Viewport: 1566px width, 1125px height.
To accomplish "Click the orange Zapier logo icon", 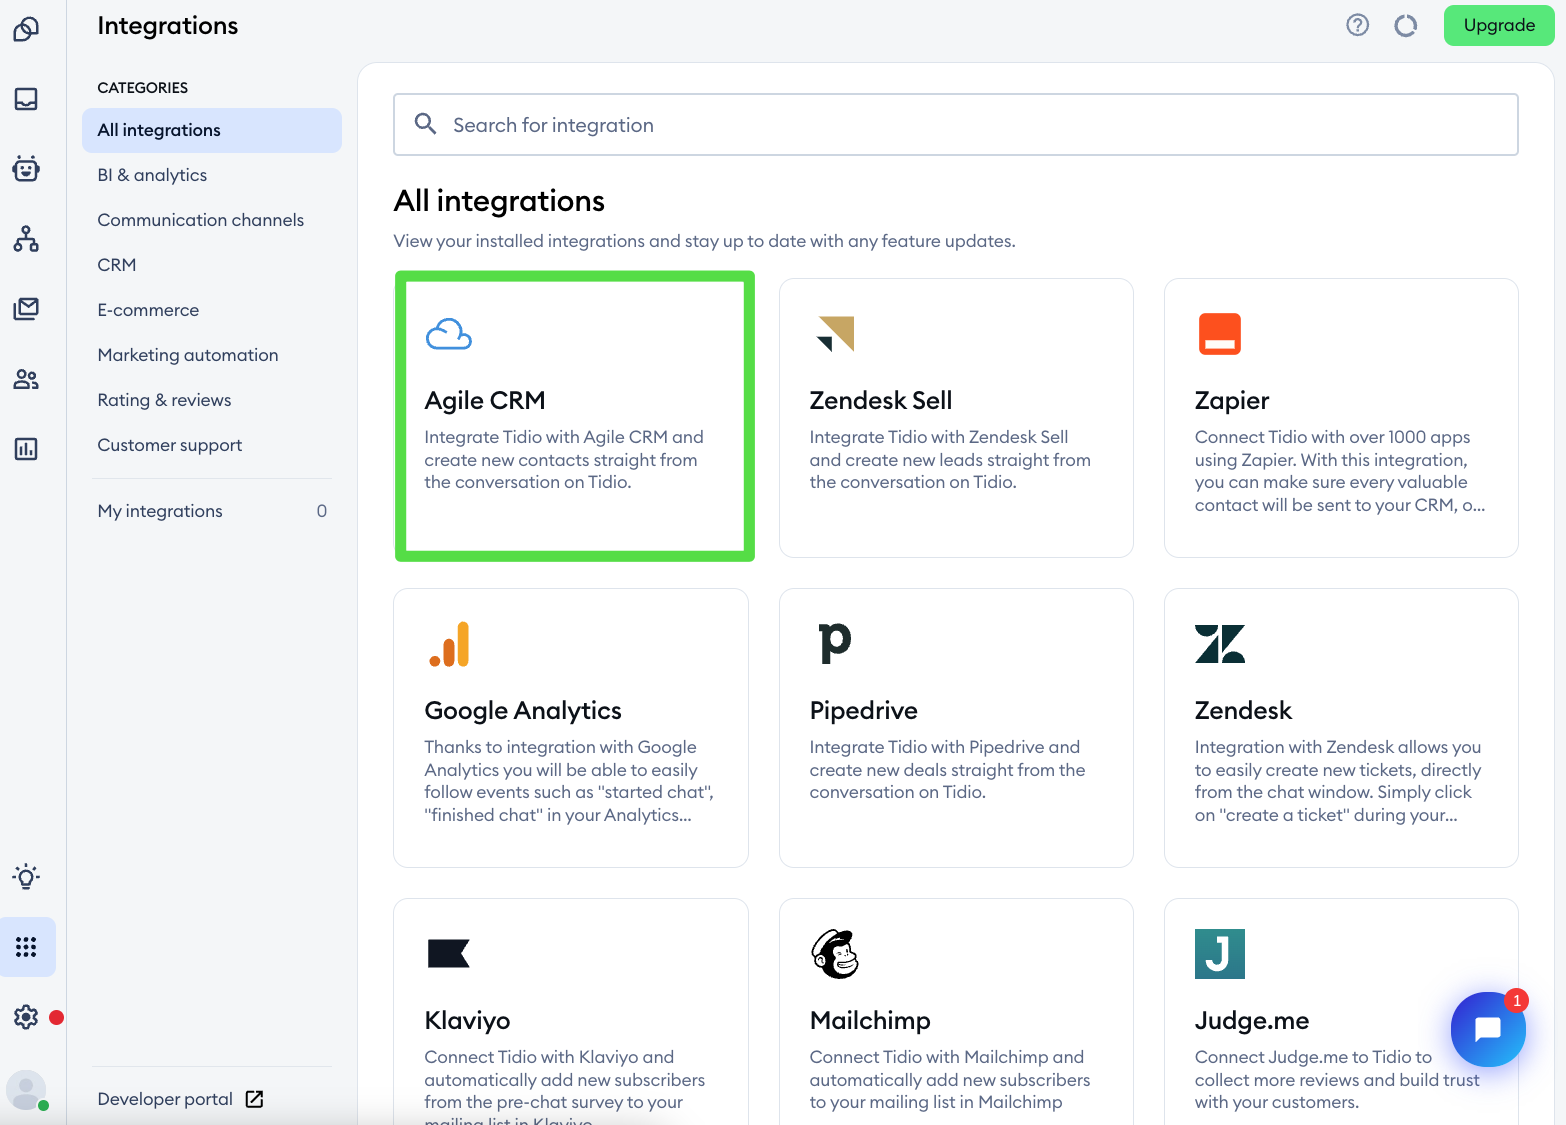I will click(x=1220, y=334).
